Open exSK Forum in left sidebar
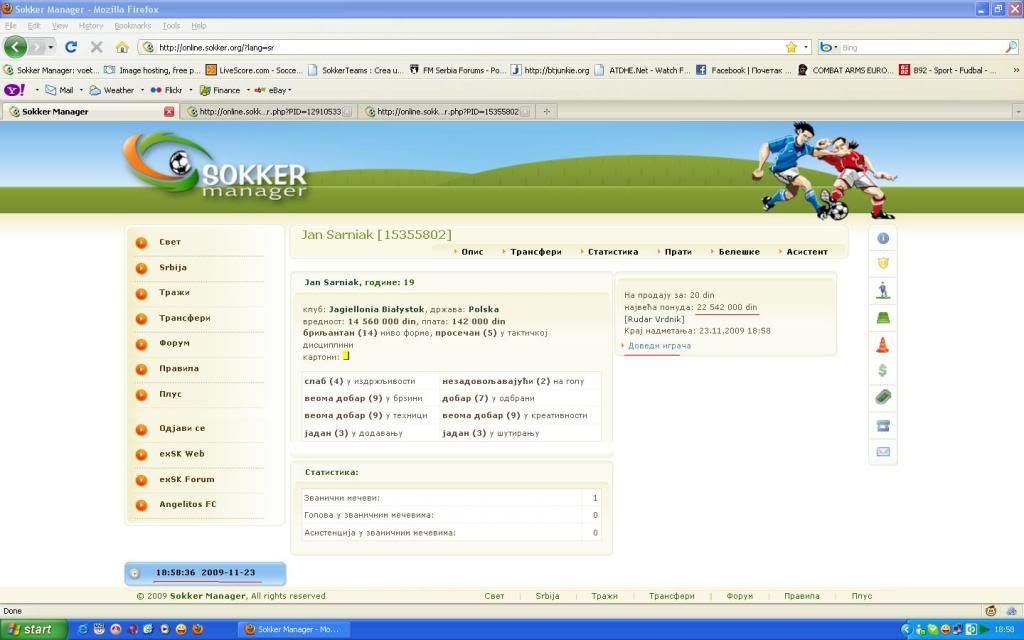The width and height of the screenshot is (1024, 640). pyautogui.click(x=187, y=479)
